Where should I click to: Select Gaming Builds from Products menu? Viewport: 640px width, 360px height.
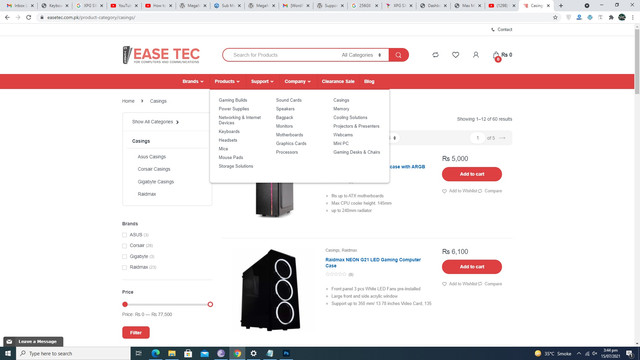point(233,100)
